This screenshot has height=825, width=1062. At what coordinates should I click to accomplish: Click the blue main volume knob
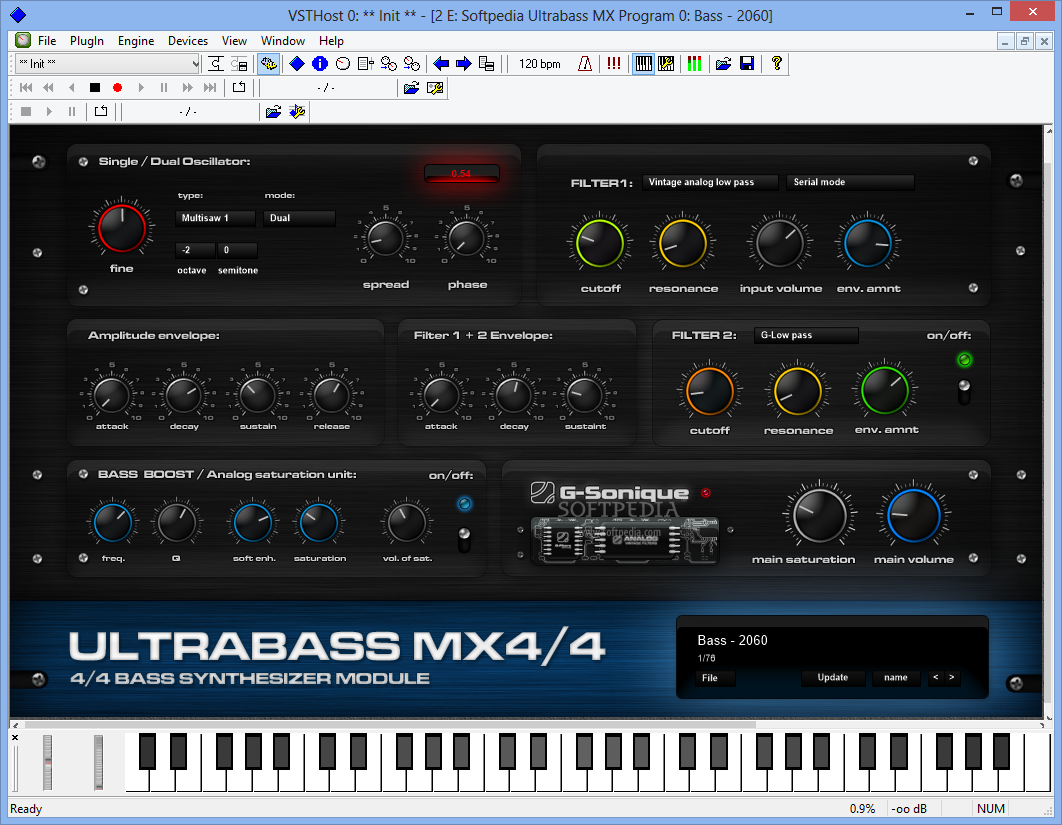pos(914,516)
